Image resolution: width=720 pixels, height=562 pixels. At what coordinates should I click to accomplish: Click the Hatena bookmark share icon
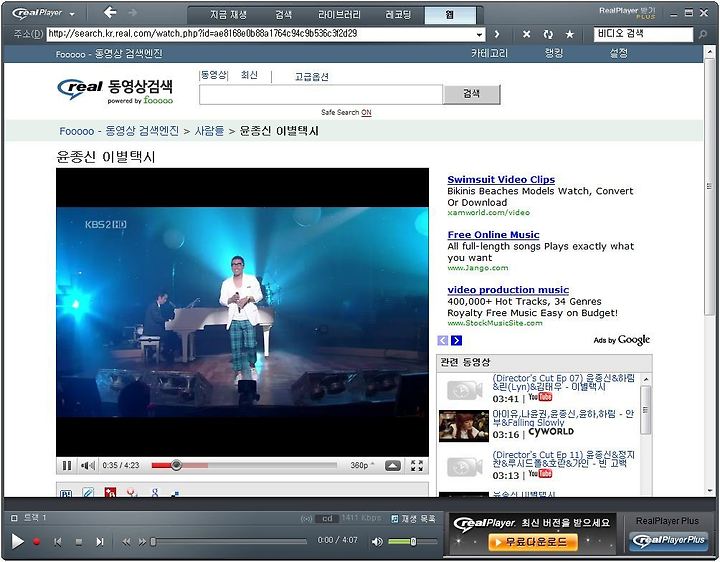pos(66,494)
